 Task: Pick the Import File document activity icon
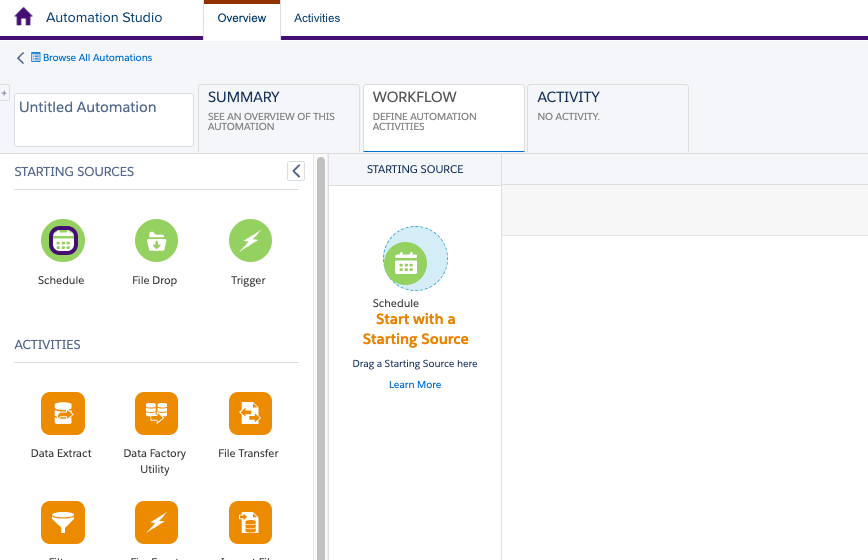click(250, 522)
